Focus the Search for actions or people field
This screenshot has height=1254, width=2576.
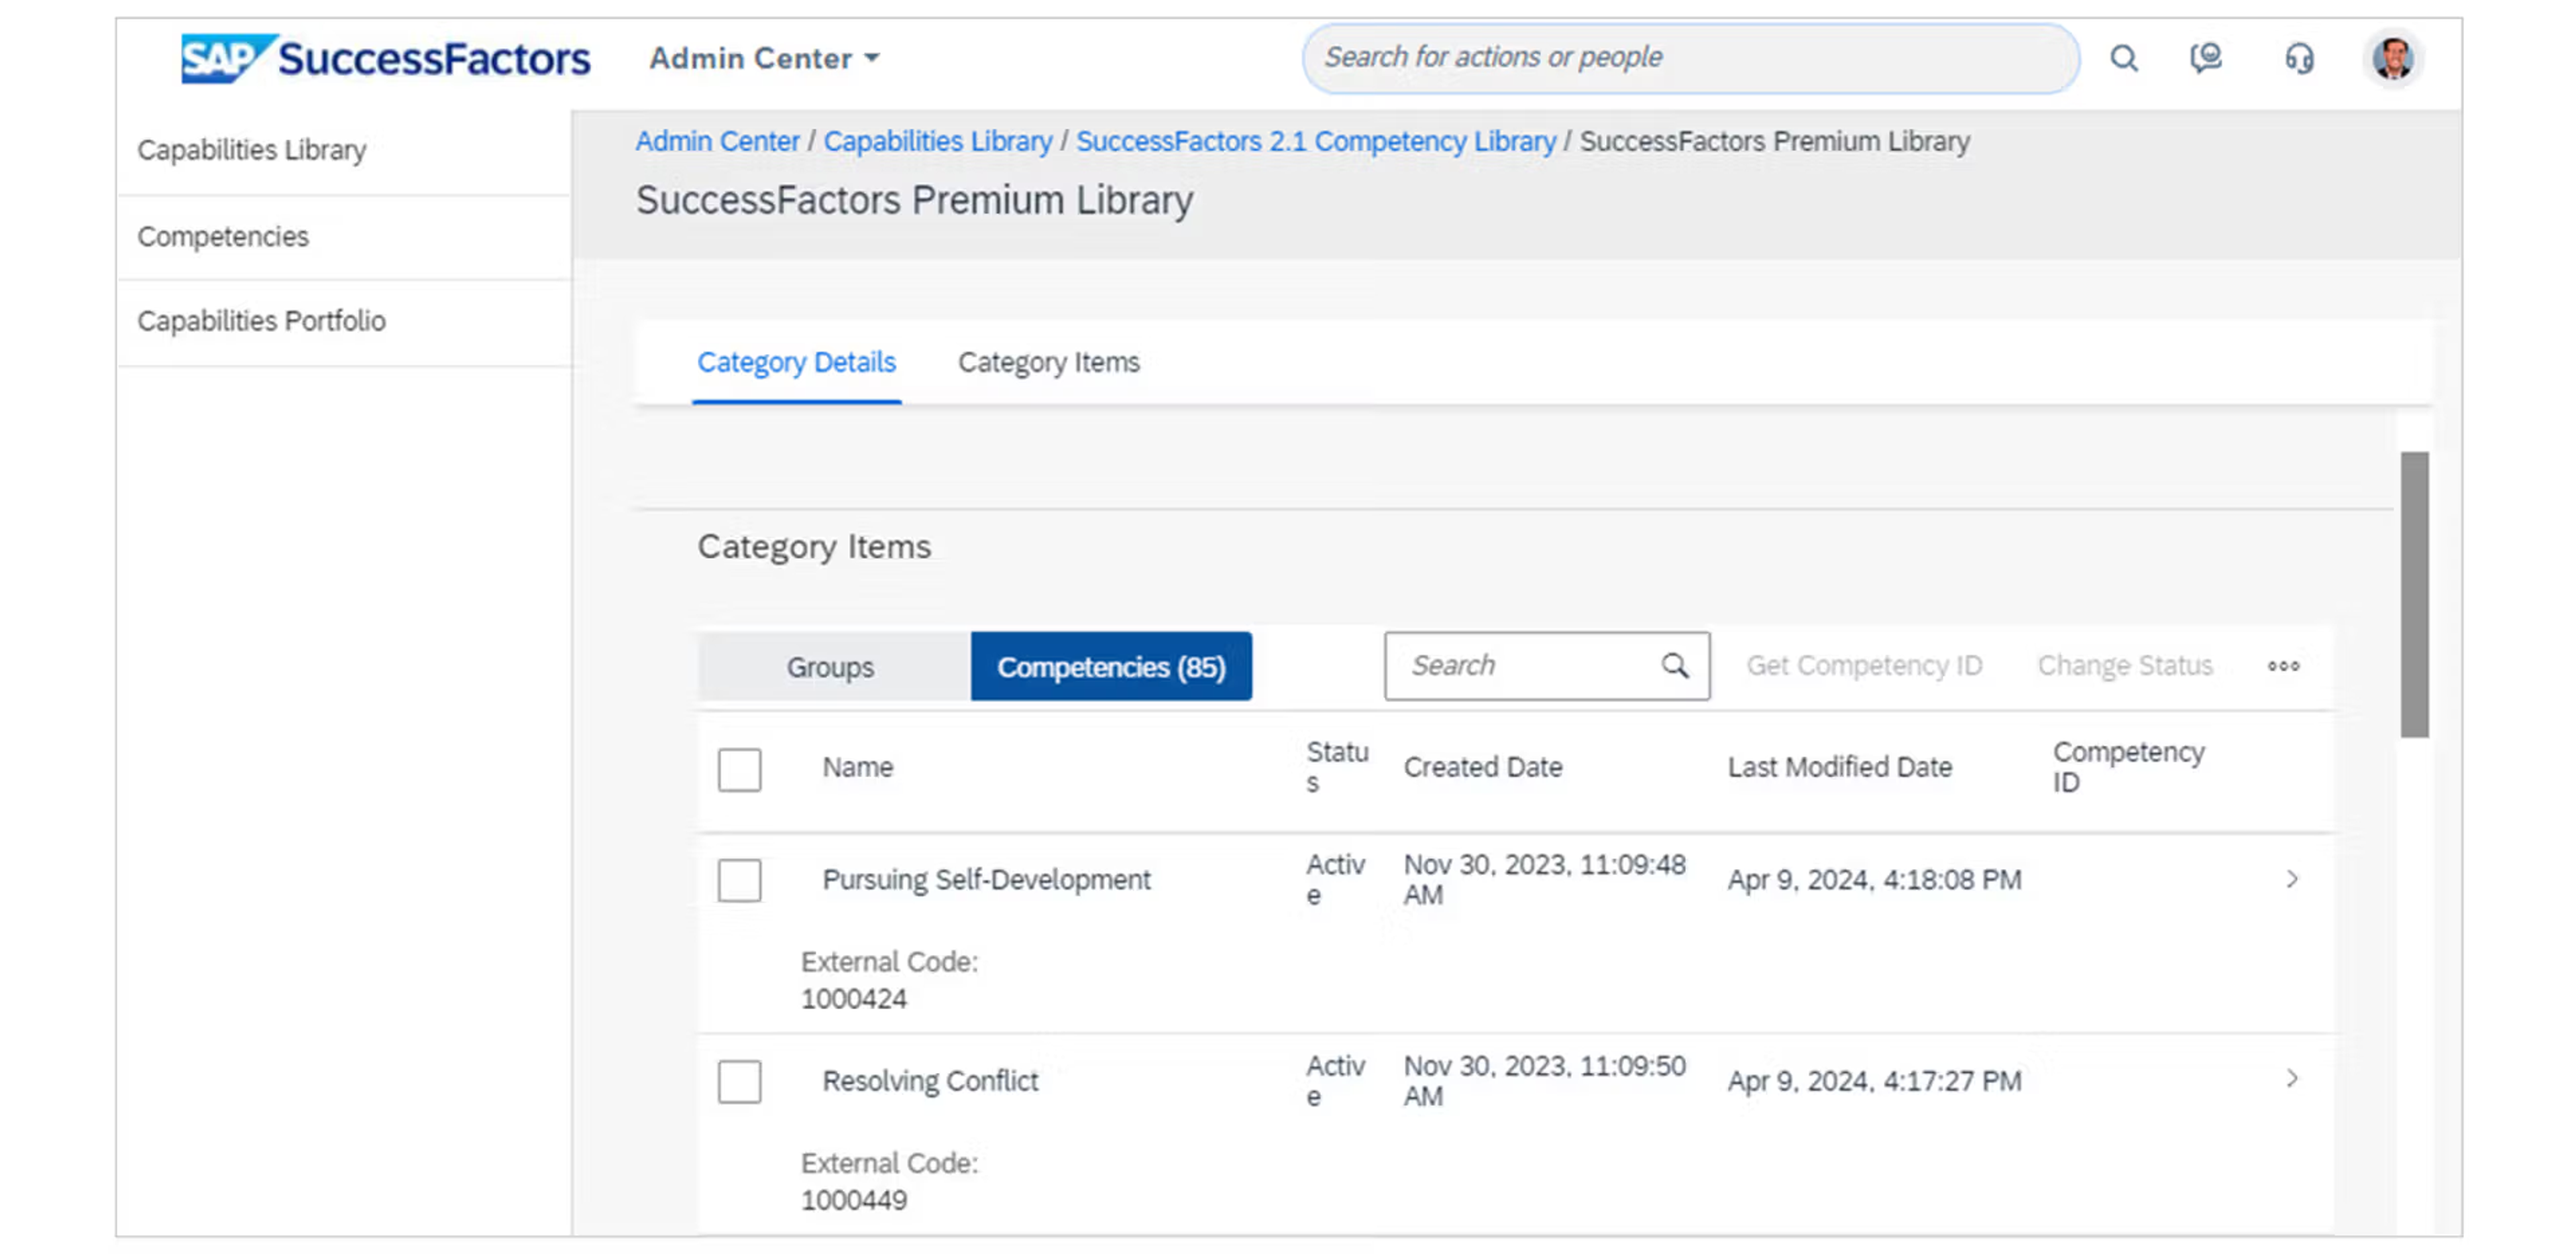tap(1690, 58)
